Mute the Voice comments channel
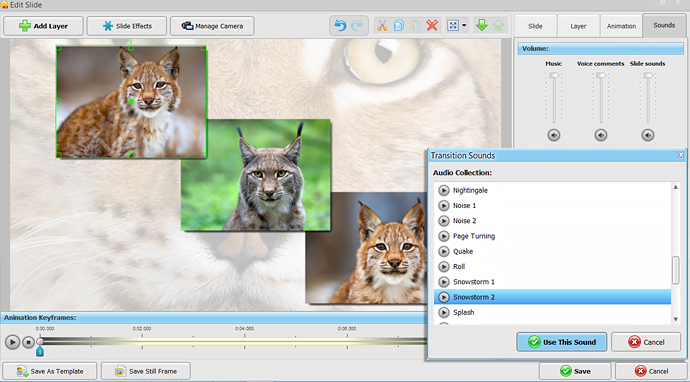The width and height of the screenshot is (690, 382). point(601,135)
